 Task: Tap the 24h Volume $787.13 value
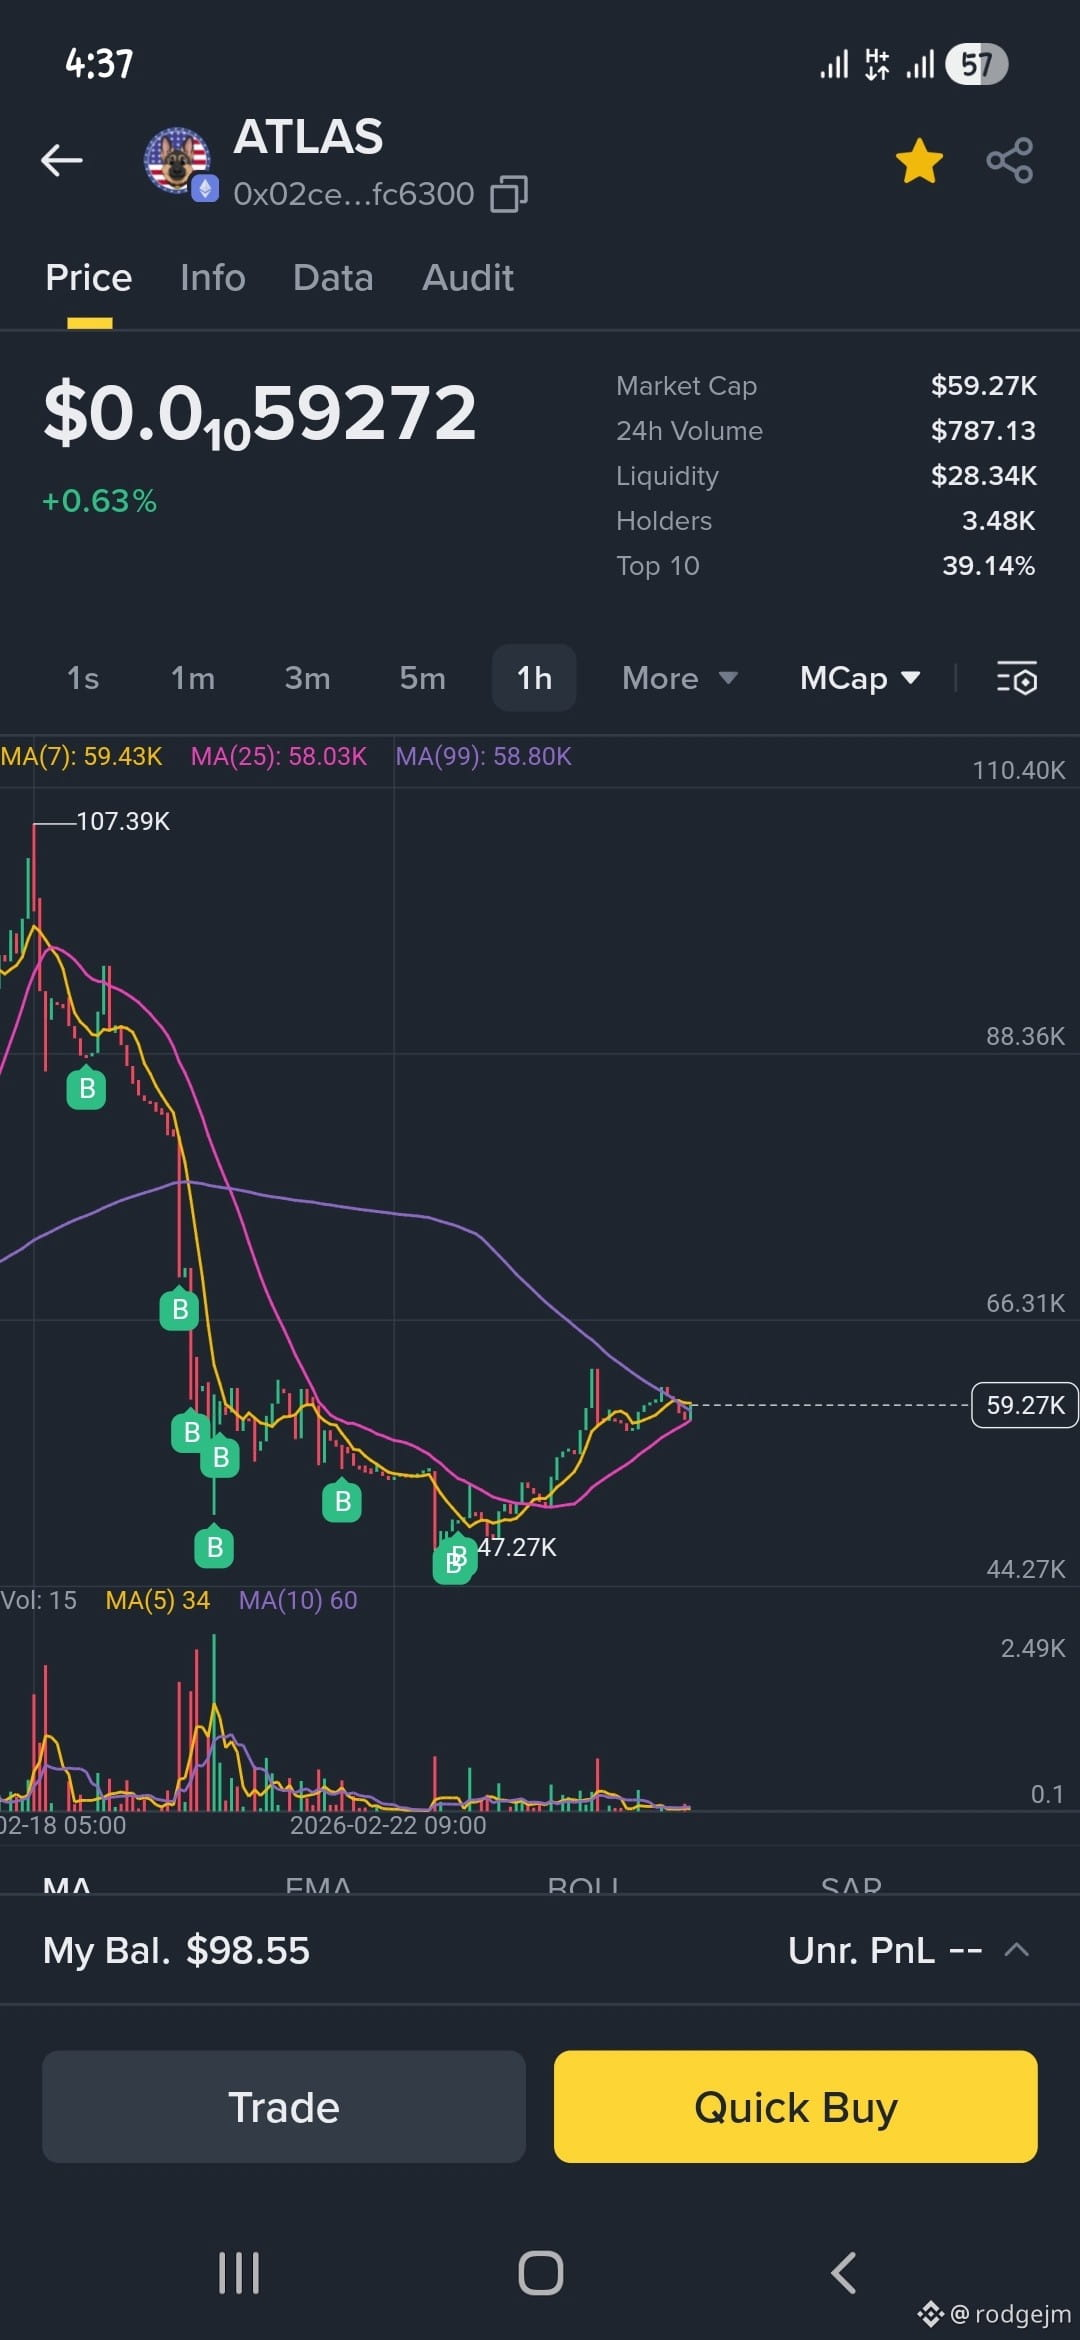coord(984,430)
